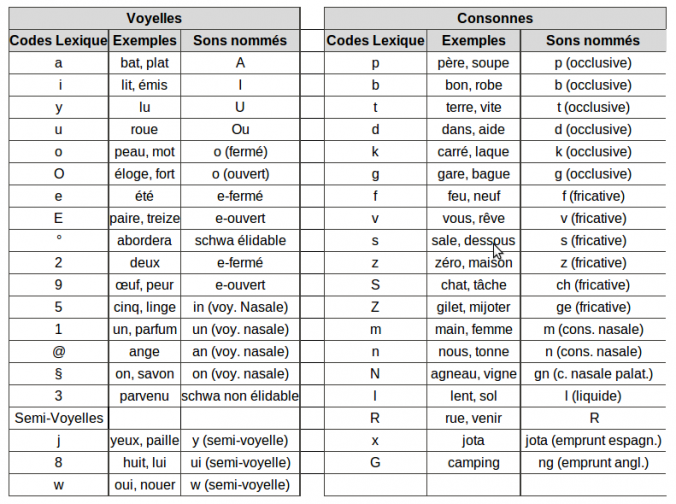Click the "Semi-Voyelles" row label
This screenshot has height=504, width=676.
[54, 418]
